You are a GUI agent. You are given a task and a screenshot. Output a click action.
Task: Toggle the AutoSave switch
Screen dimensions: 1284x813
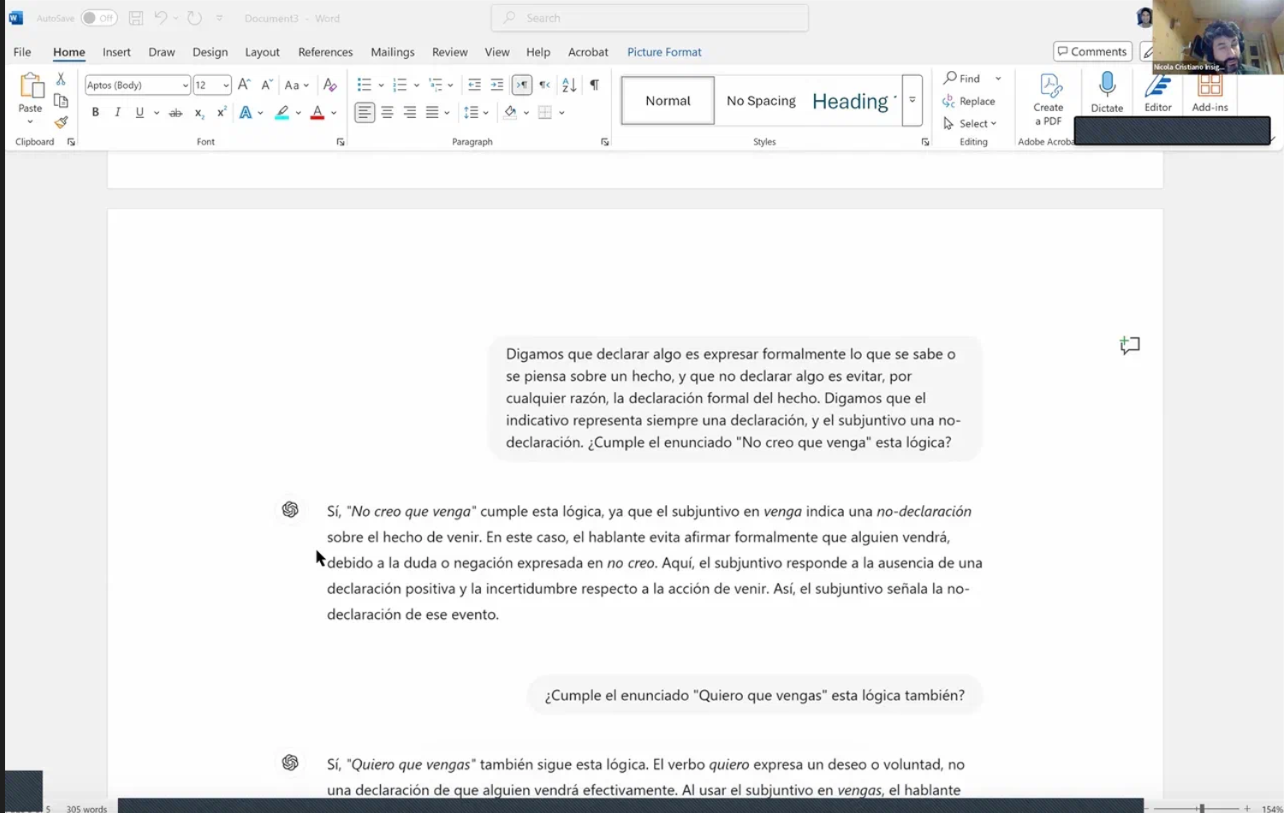coord(98,18)
